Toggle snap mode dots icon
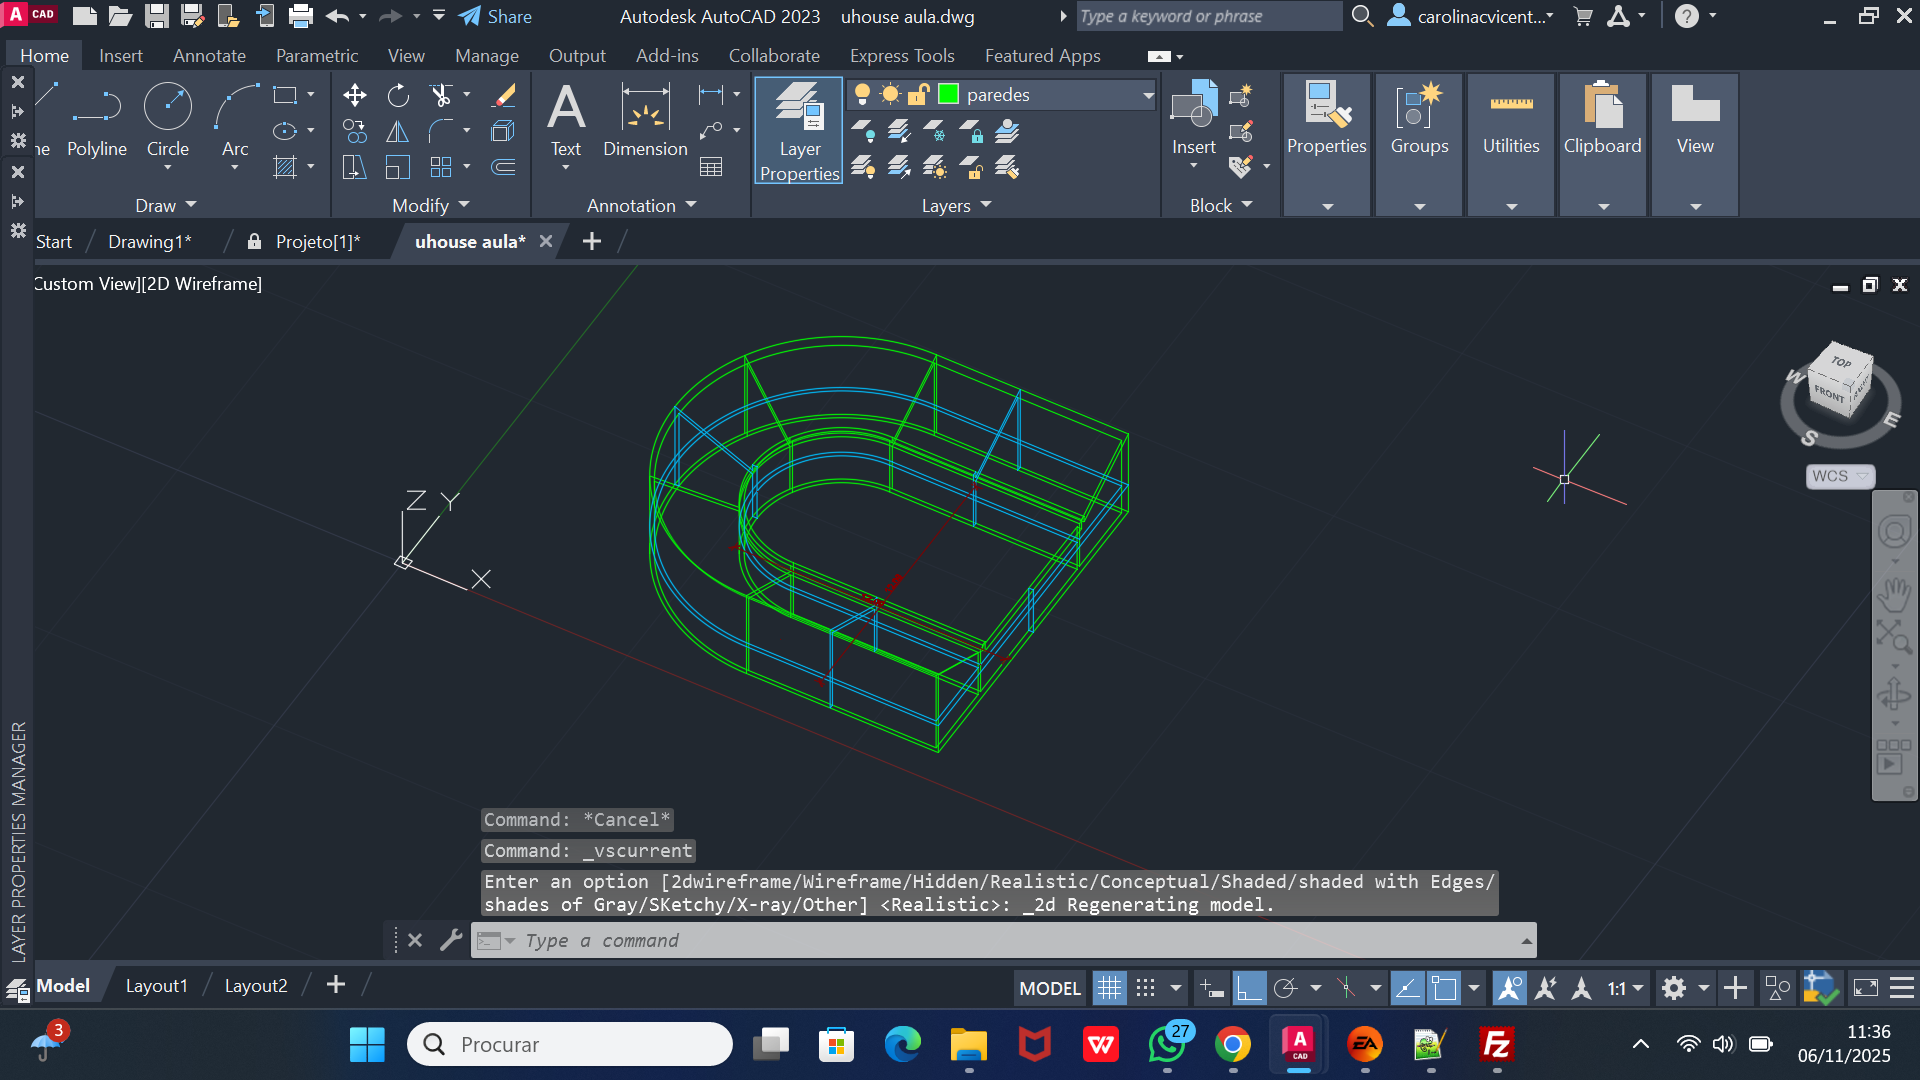The height and width of the screenshot is (1080, 1920). [x=1146, y=989]
